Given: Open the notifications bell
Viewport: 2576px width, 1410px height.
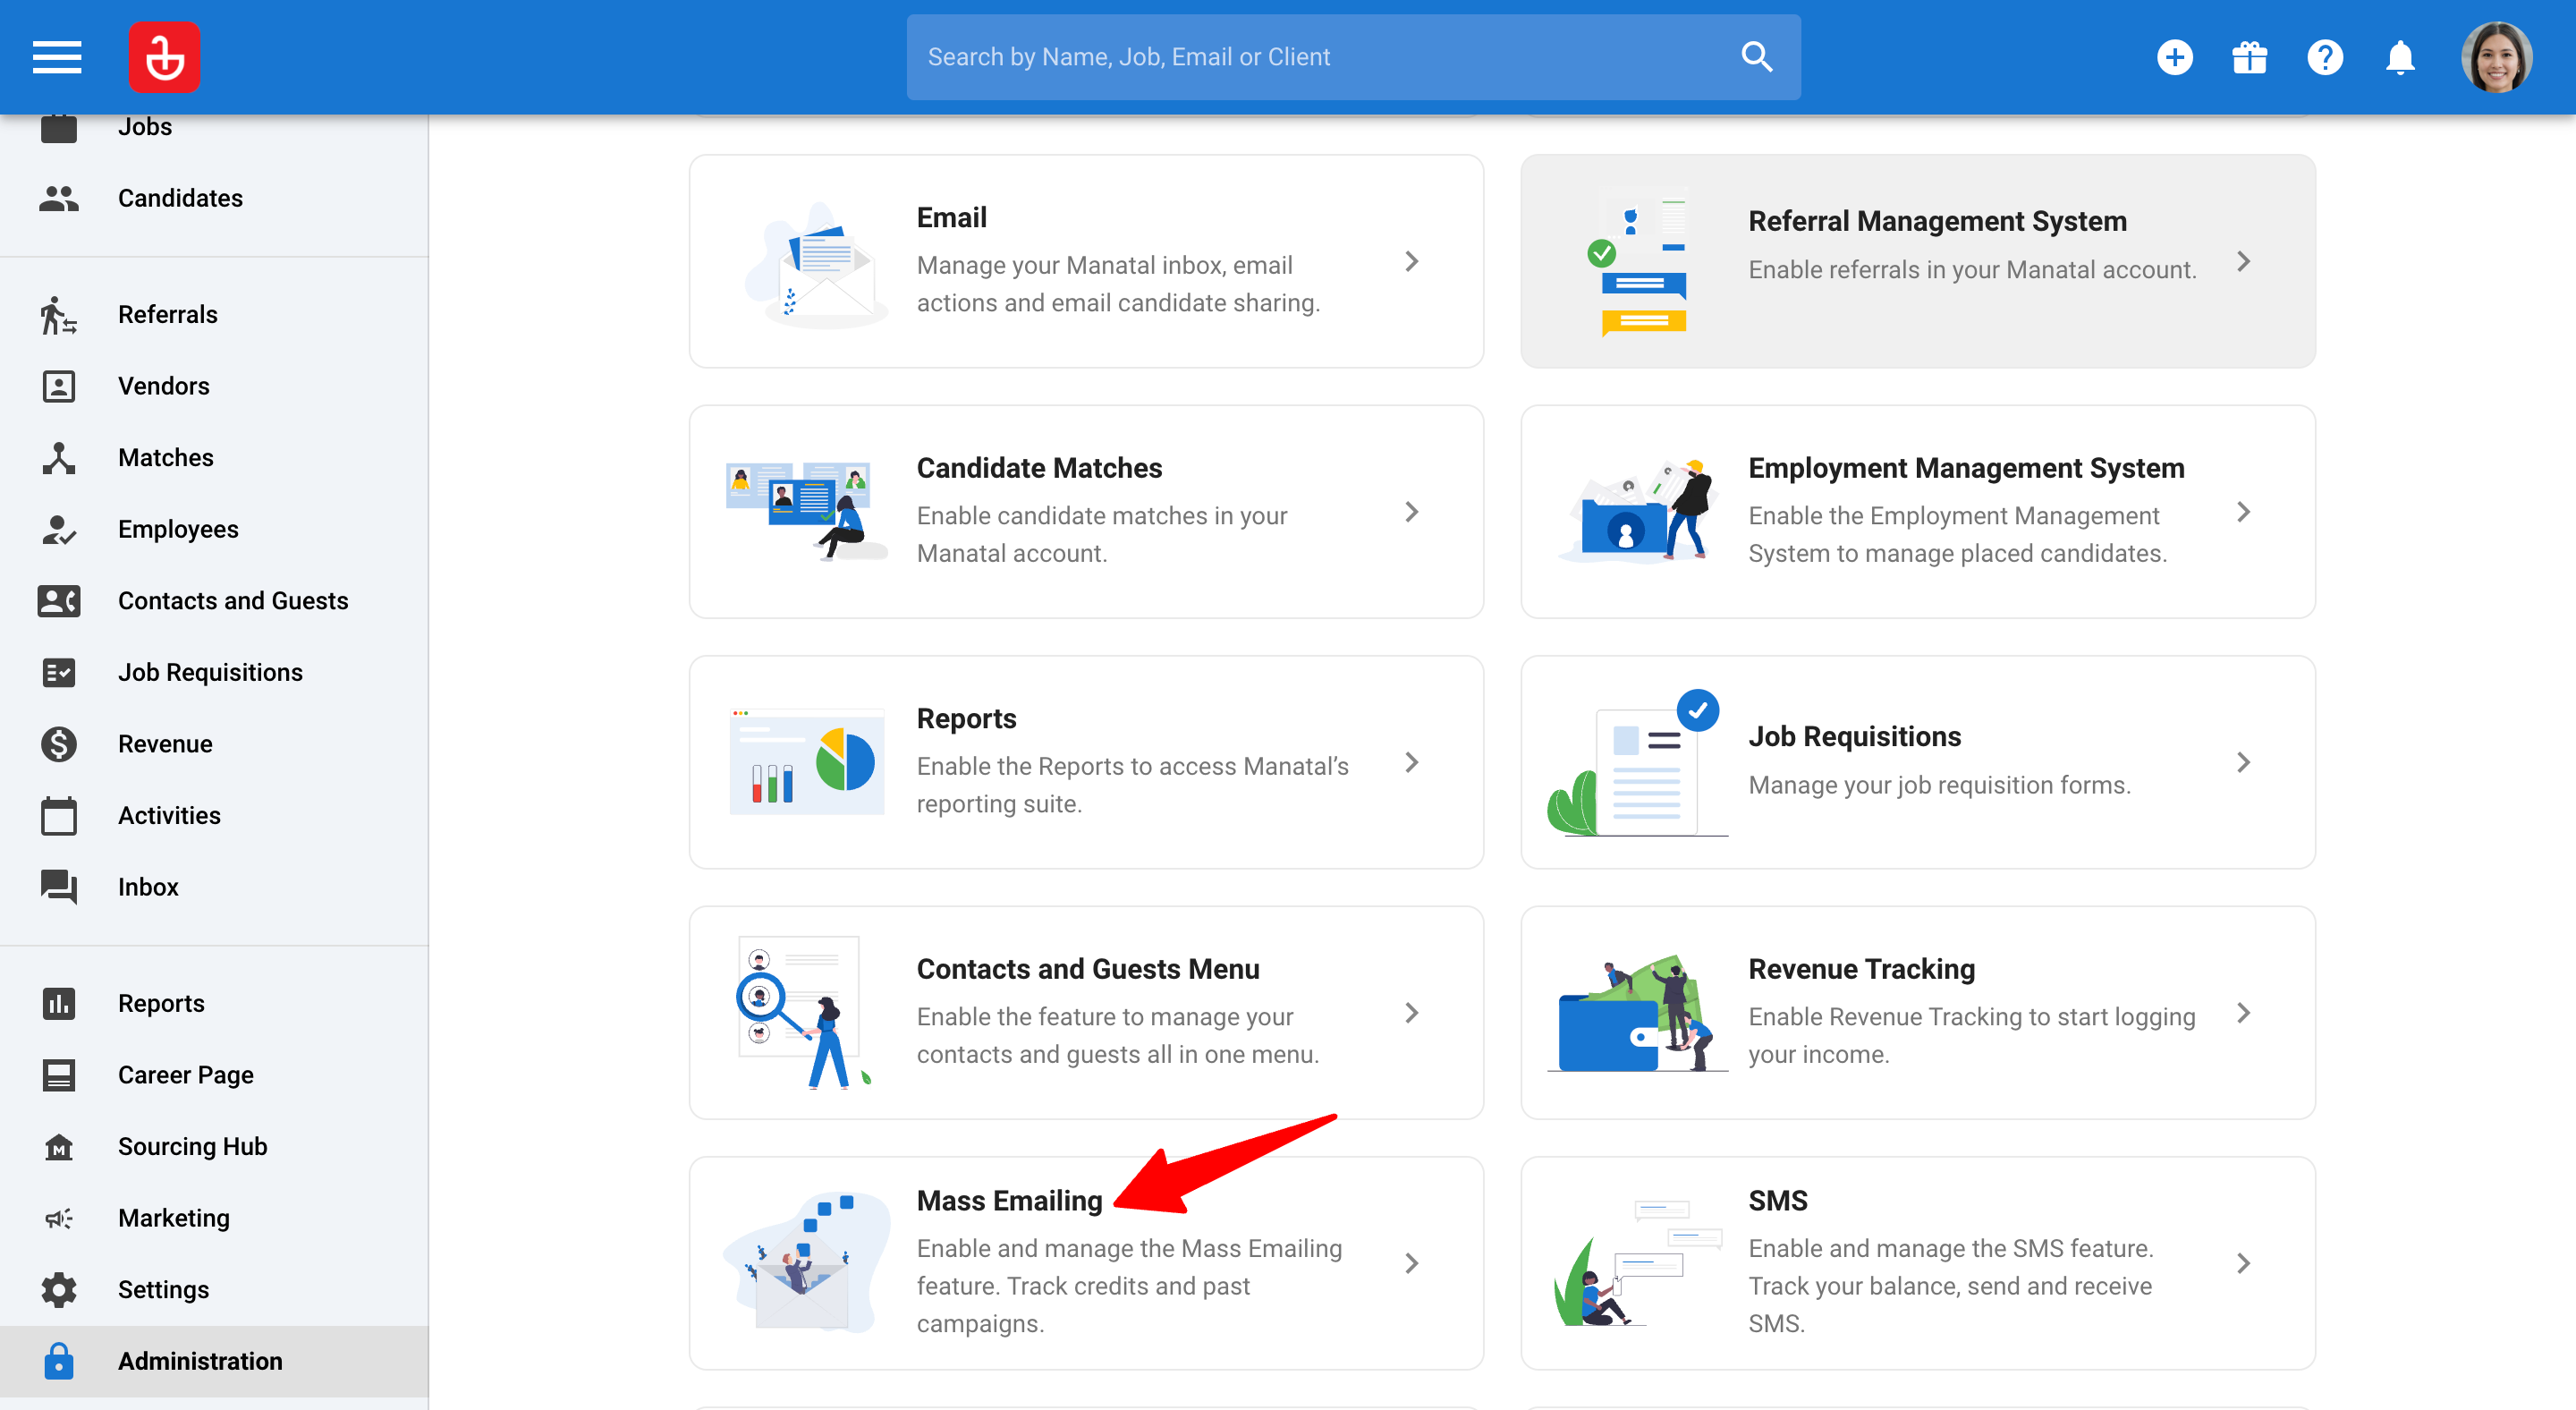Looking at the screenshot, I should pos(2400,57).
